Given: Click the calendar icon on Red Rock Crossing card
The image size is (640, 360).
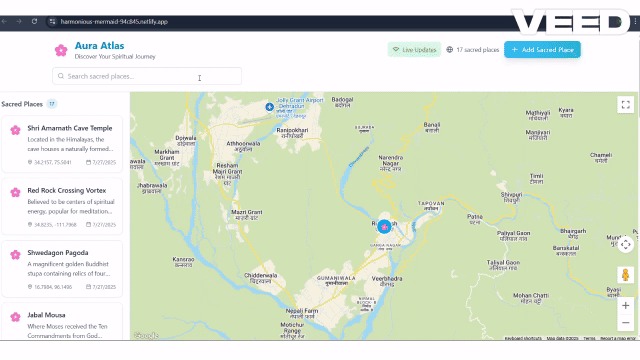Looking at the screenshot, I should tap(88, 224).
